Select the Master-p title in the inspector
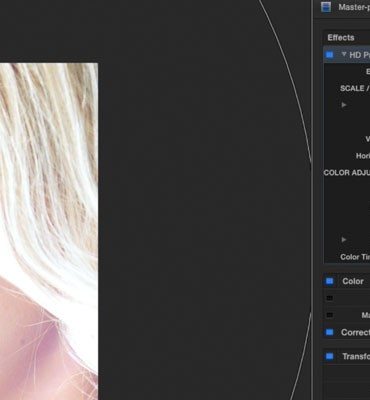Screen dimensions: 370x400 coord(354,7)
